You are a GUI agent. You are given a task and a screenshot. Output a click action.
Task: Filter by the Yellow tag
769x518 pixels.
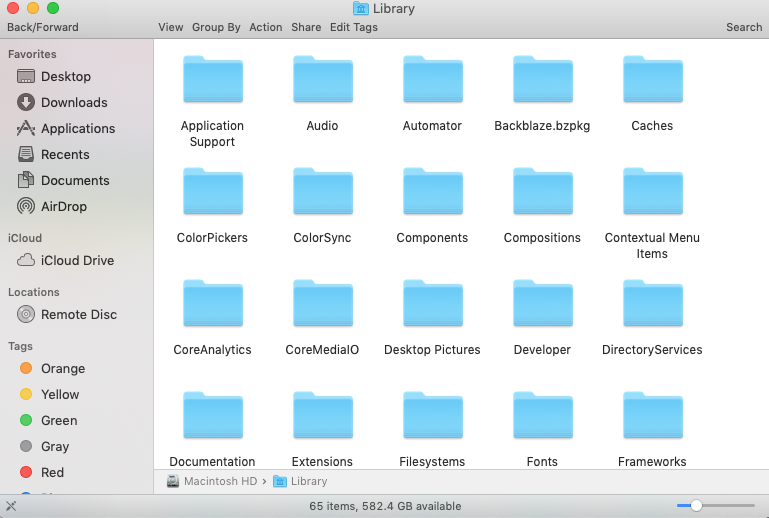coord(50,394)
